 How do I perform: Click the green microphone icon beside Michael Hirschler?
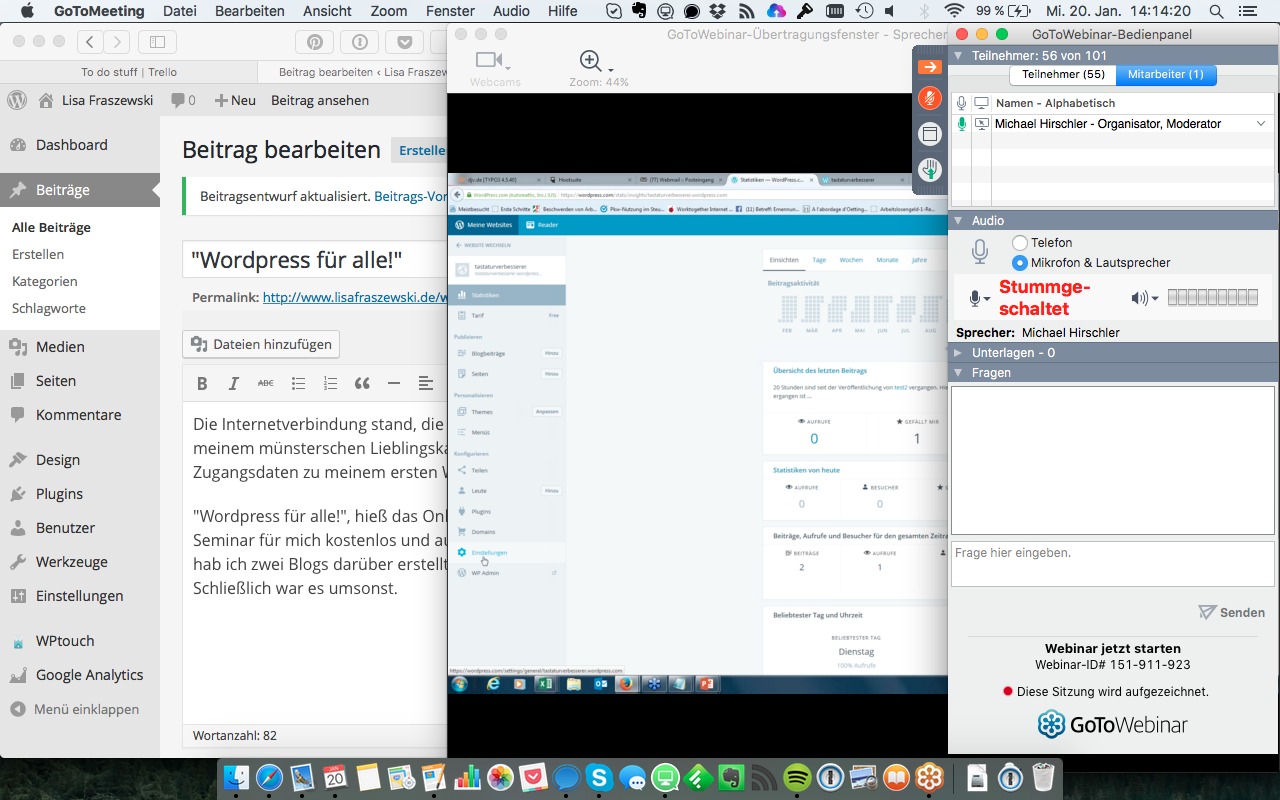962,124
